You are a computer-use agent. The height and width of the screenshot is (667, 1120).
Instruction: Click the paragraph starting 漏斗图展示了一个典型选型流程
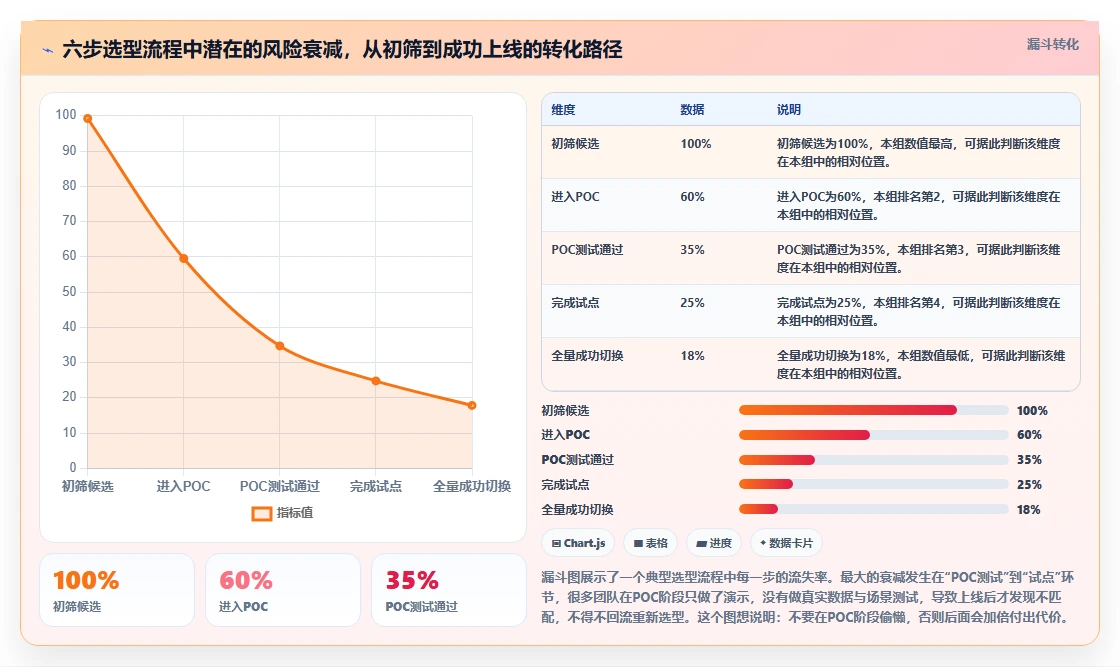pos(808,597)
